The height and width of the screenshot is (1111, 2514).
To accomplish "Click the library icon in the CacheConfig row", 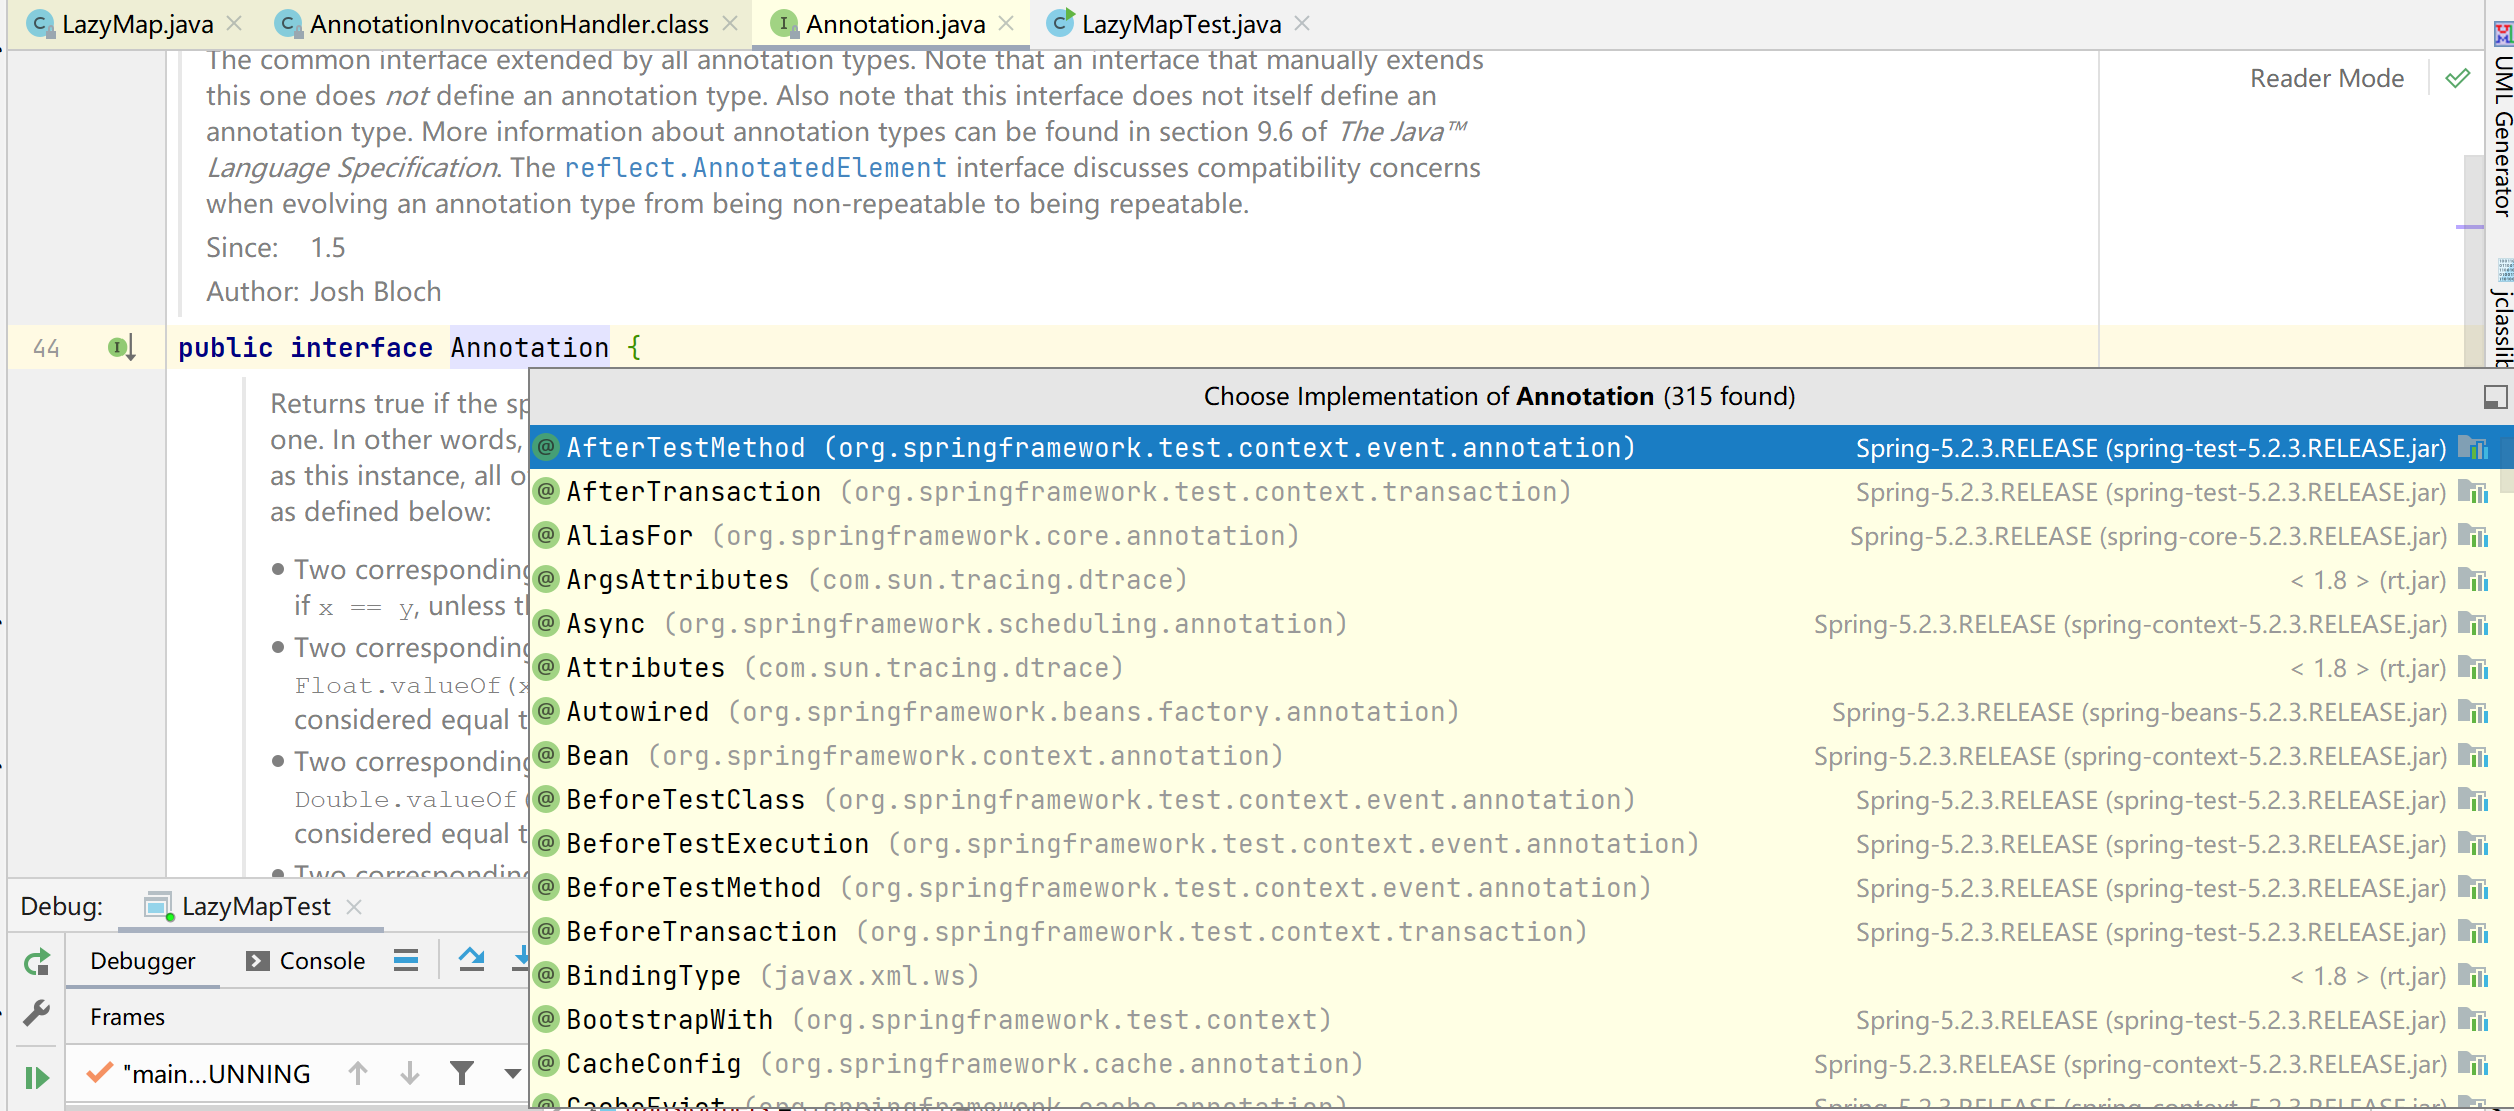I will (x=2473, y=1064).
